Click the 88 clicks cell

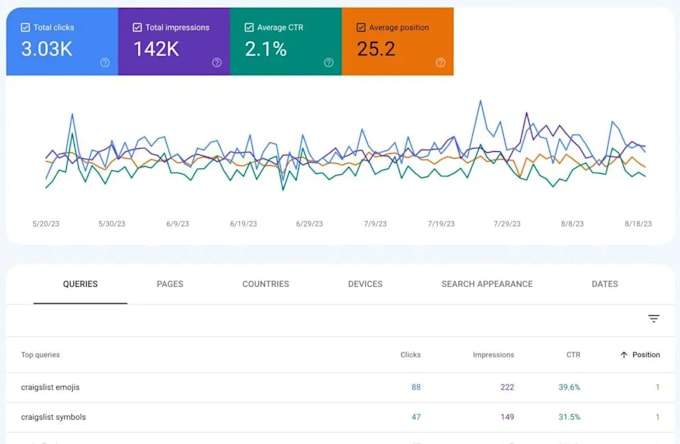(416, 387)
